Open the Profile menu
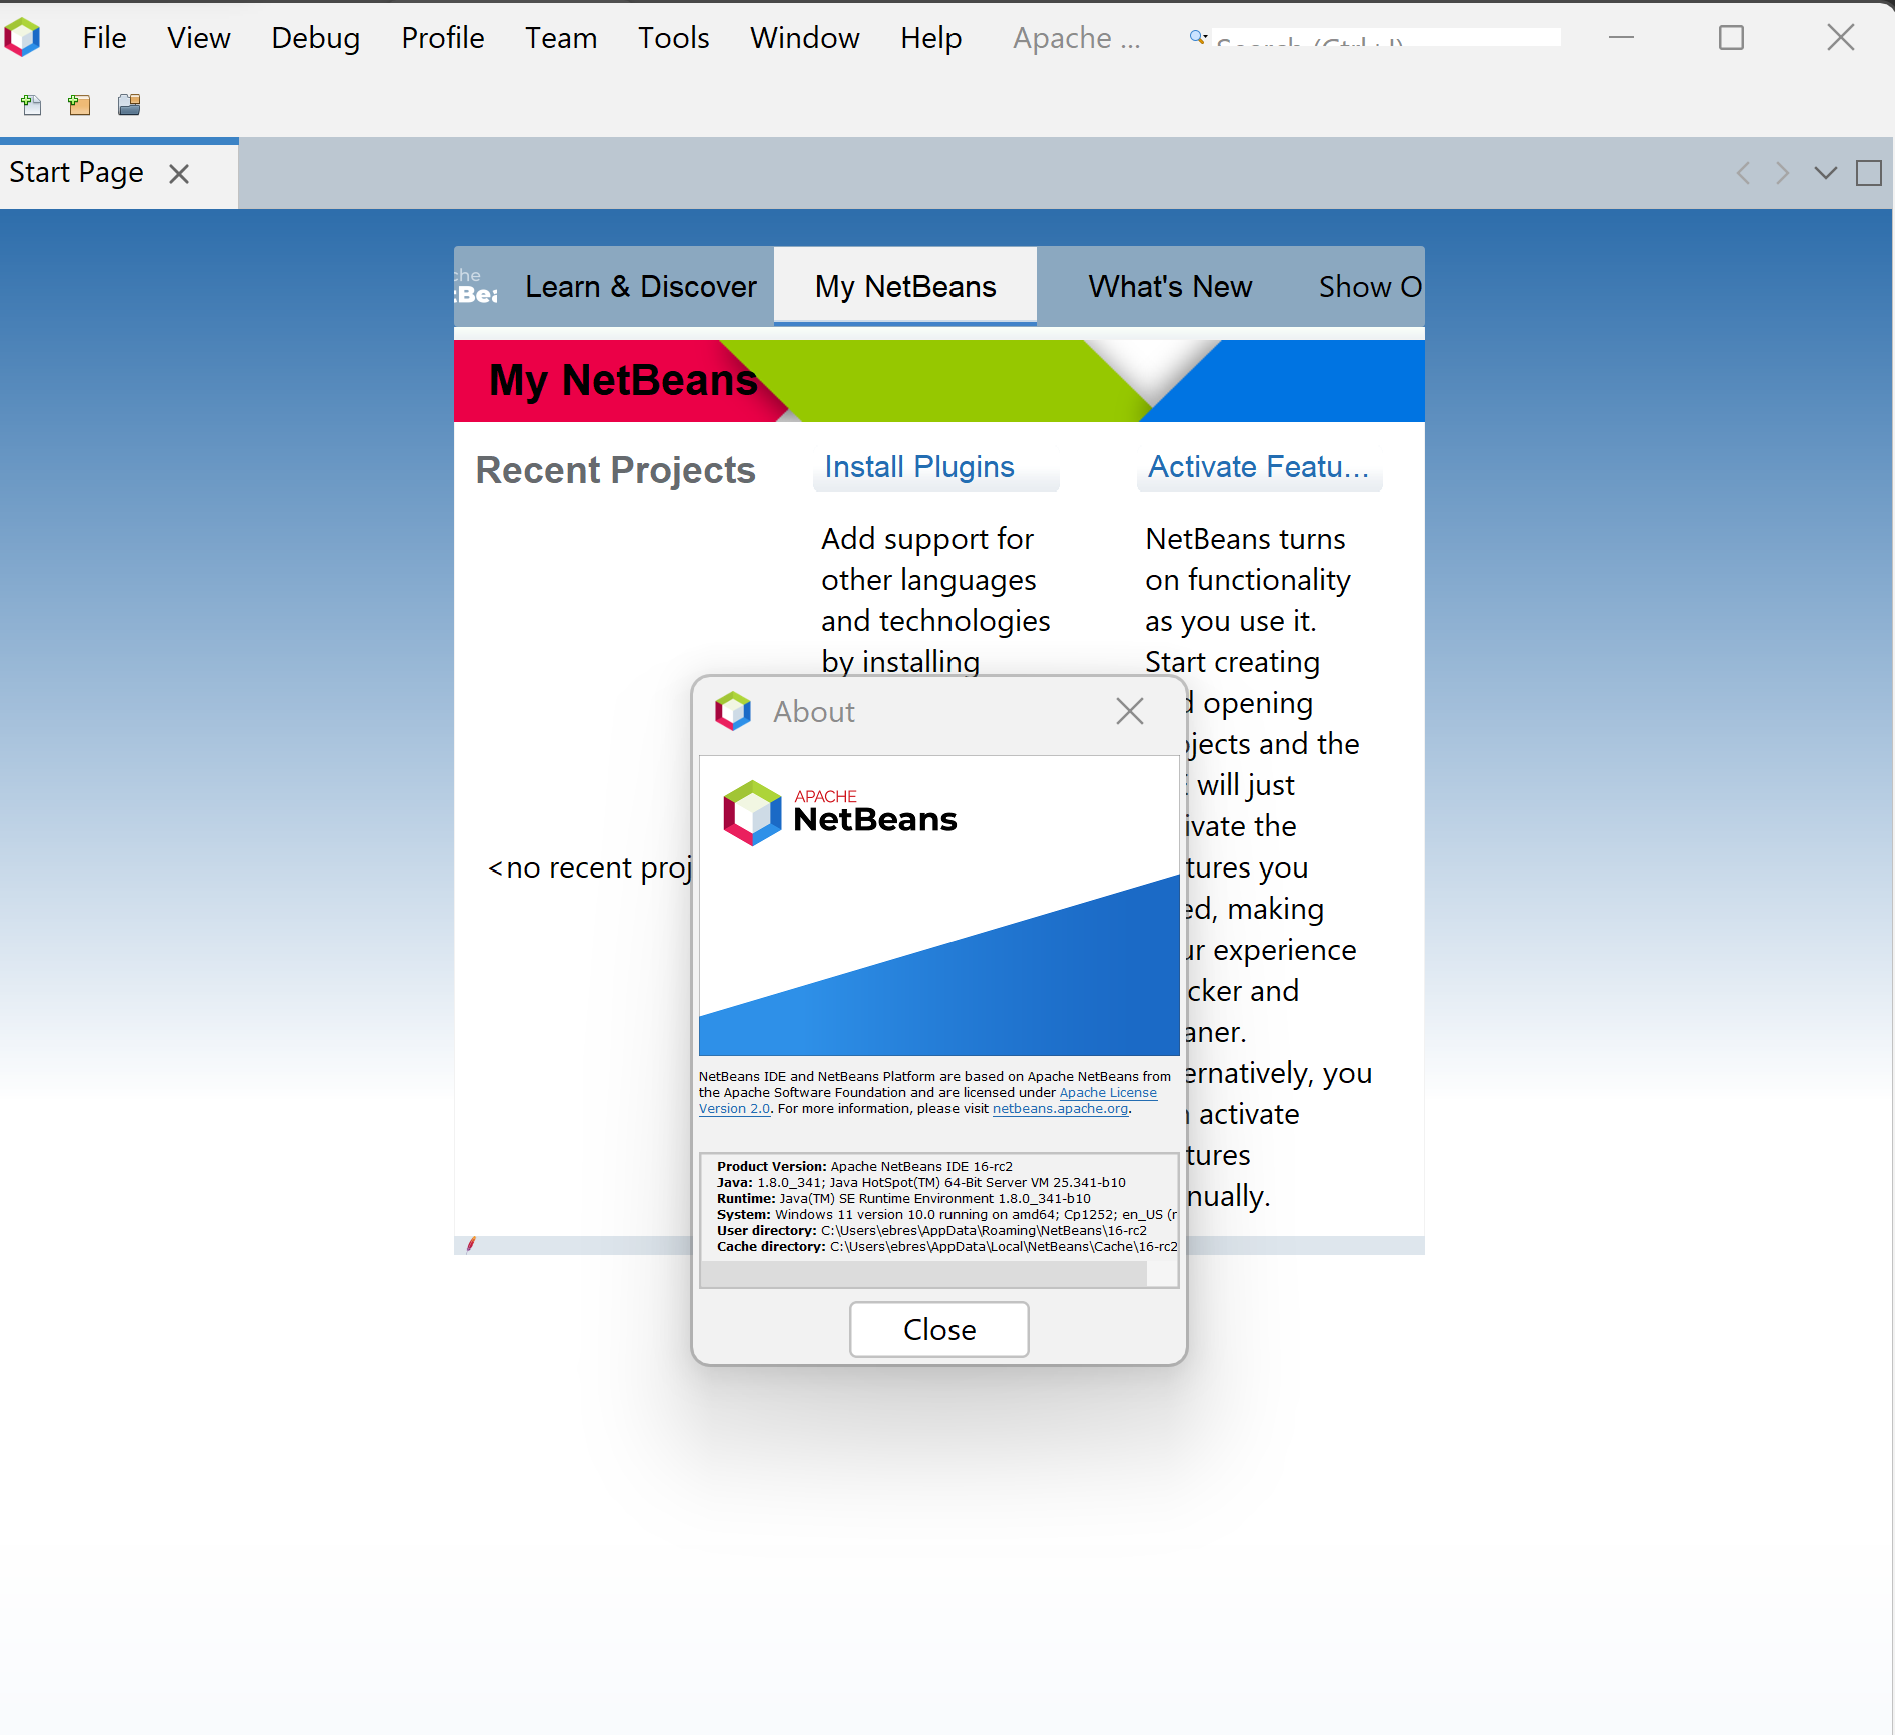Image resolution: width=1895 pixels, height=1735 pixels. point(442,38)
